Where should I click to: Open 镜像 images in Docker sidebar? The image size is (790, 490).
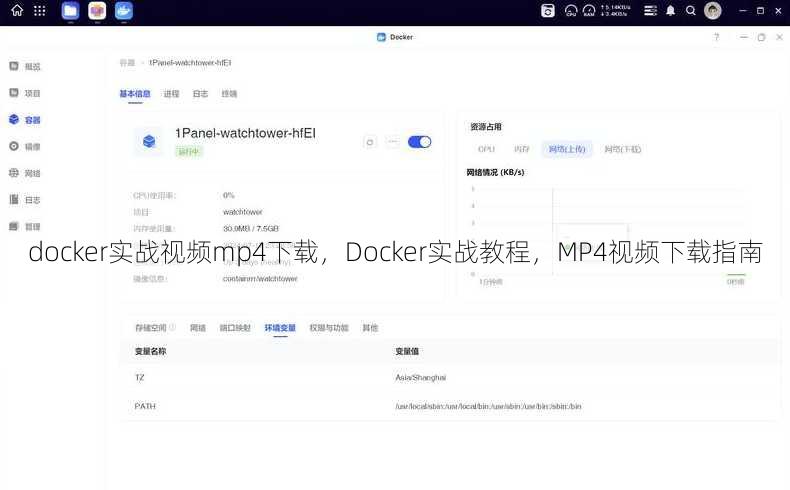25,147
